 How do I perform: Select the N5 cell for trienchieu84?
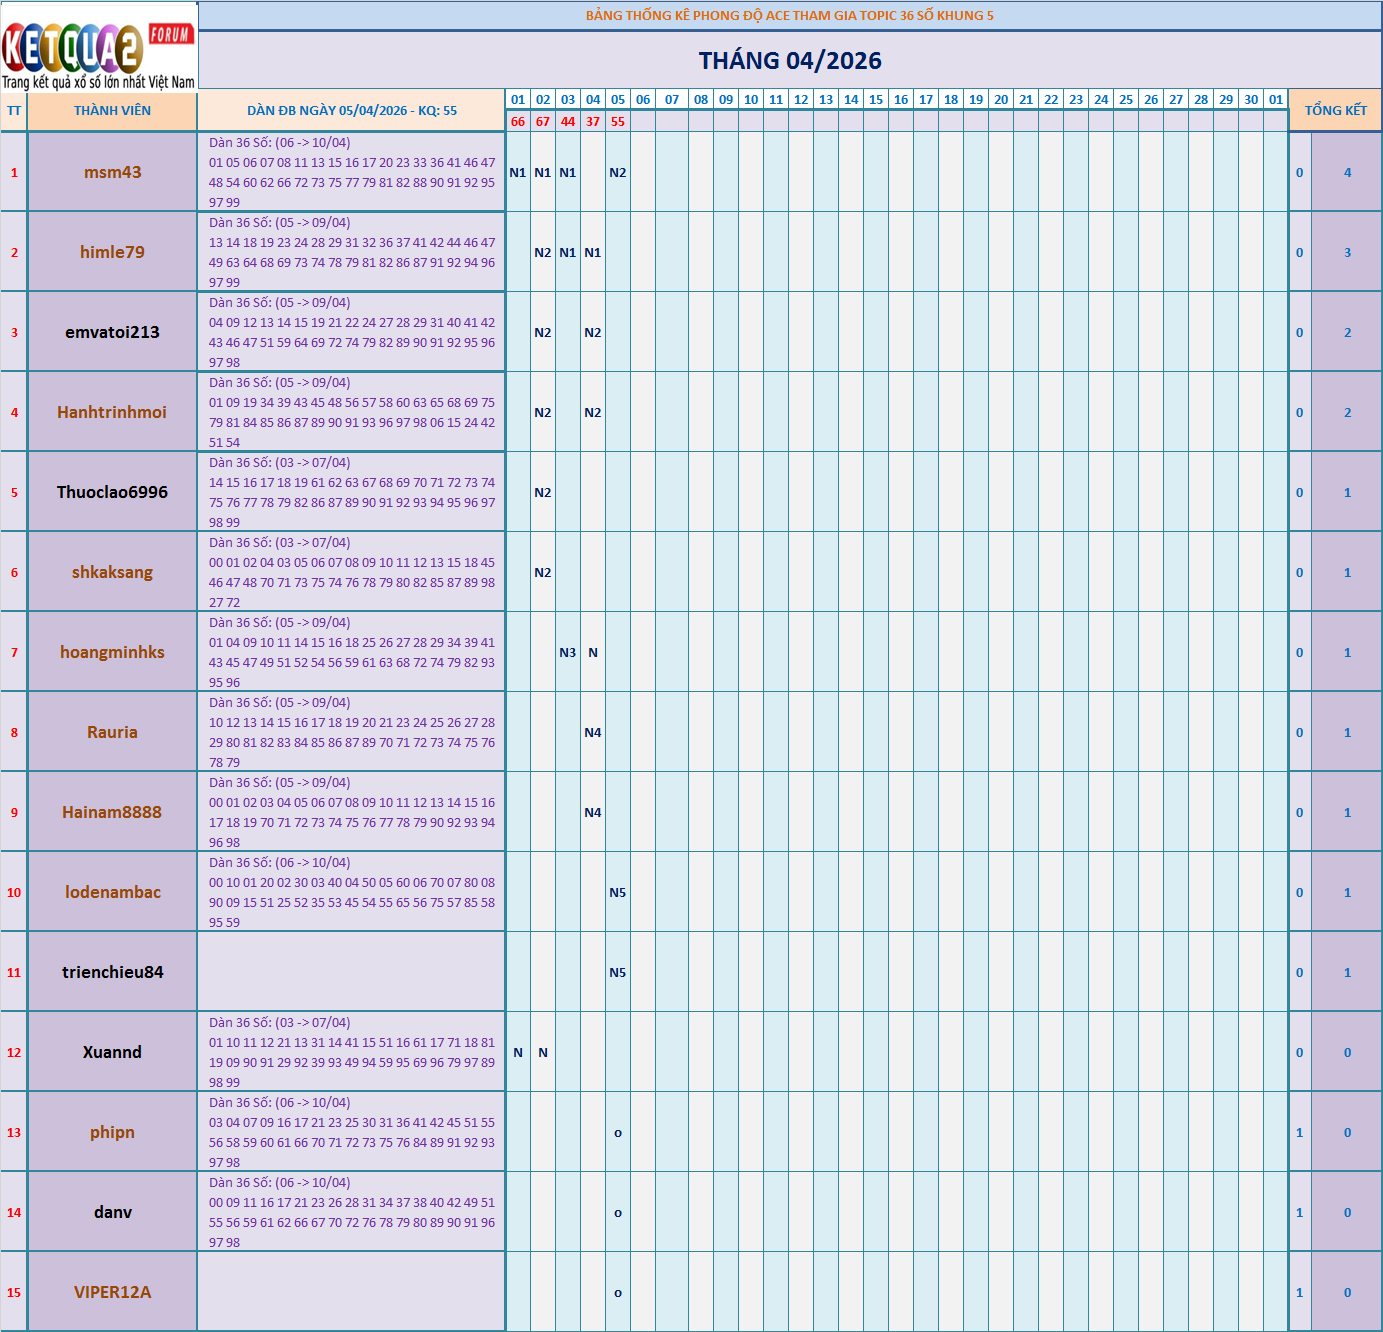618,971
